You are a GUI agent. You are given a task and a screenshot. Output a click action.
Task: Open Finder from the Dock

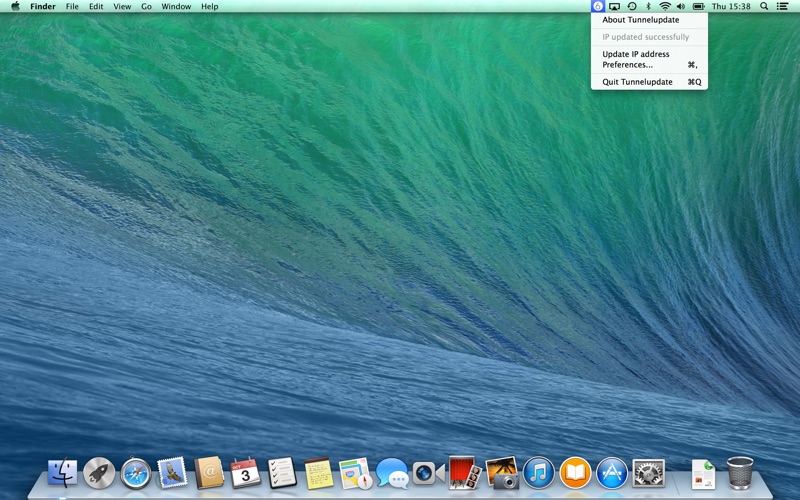pyautogui.click(x=63, y=473)
